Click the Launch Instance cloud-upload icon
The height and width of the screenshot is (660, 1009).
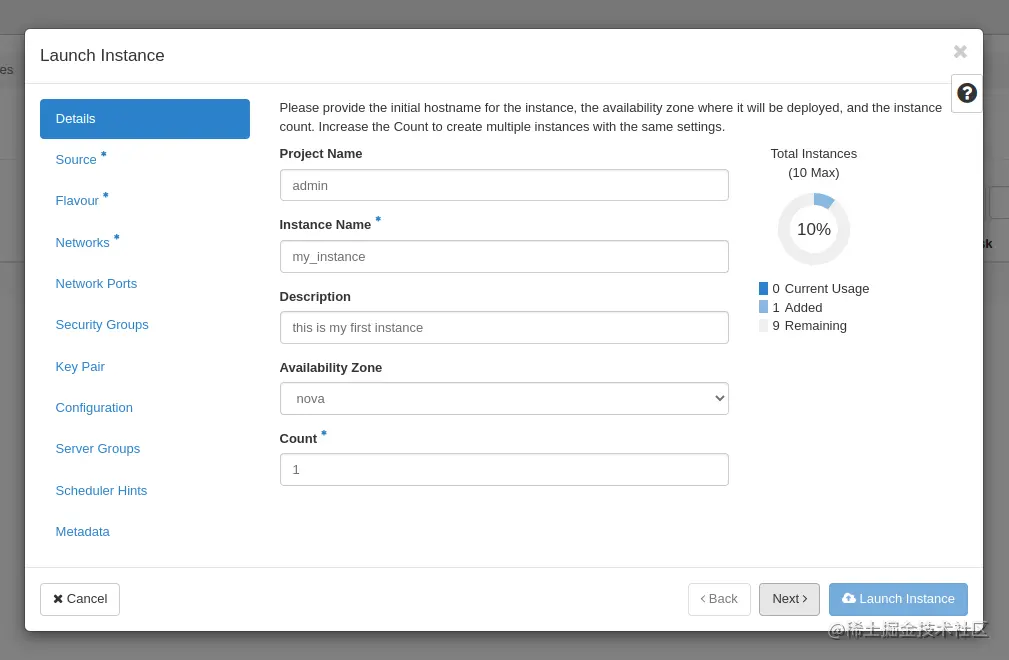click(849, 598)
